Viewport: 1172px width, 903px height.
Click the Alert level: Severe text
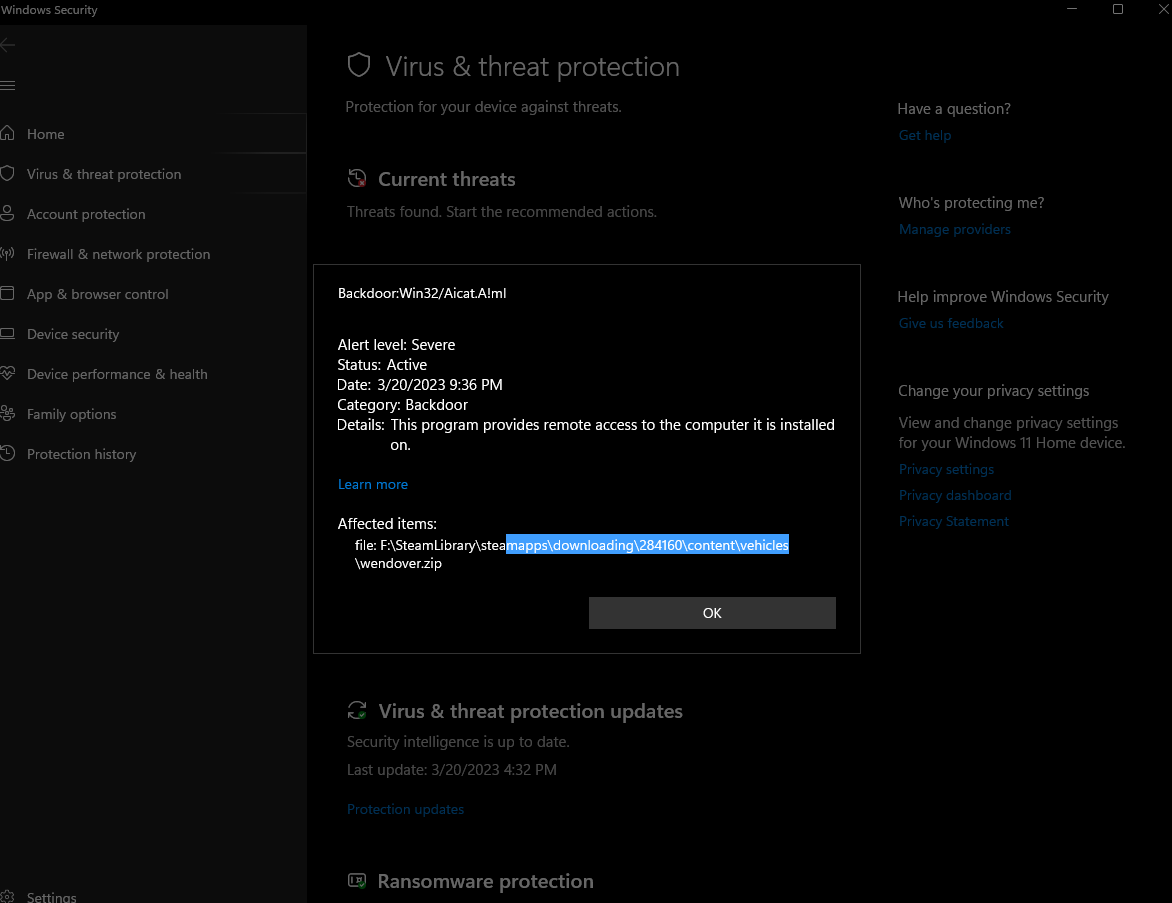[x=396, y=345]
